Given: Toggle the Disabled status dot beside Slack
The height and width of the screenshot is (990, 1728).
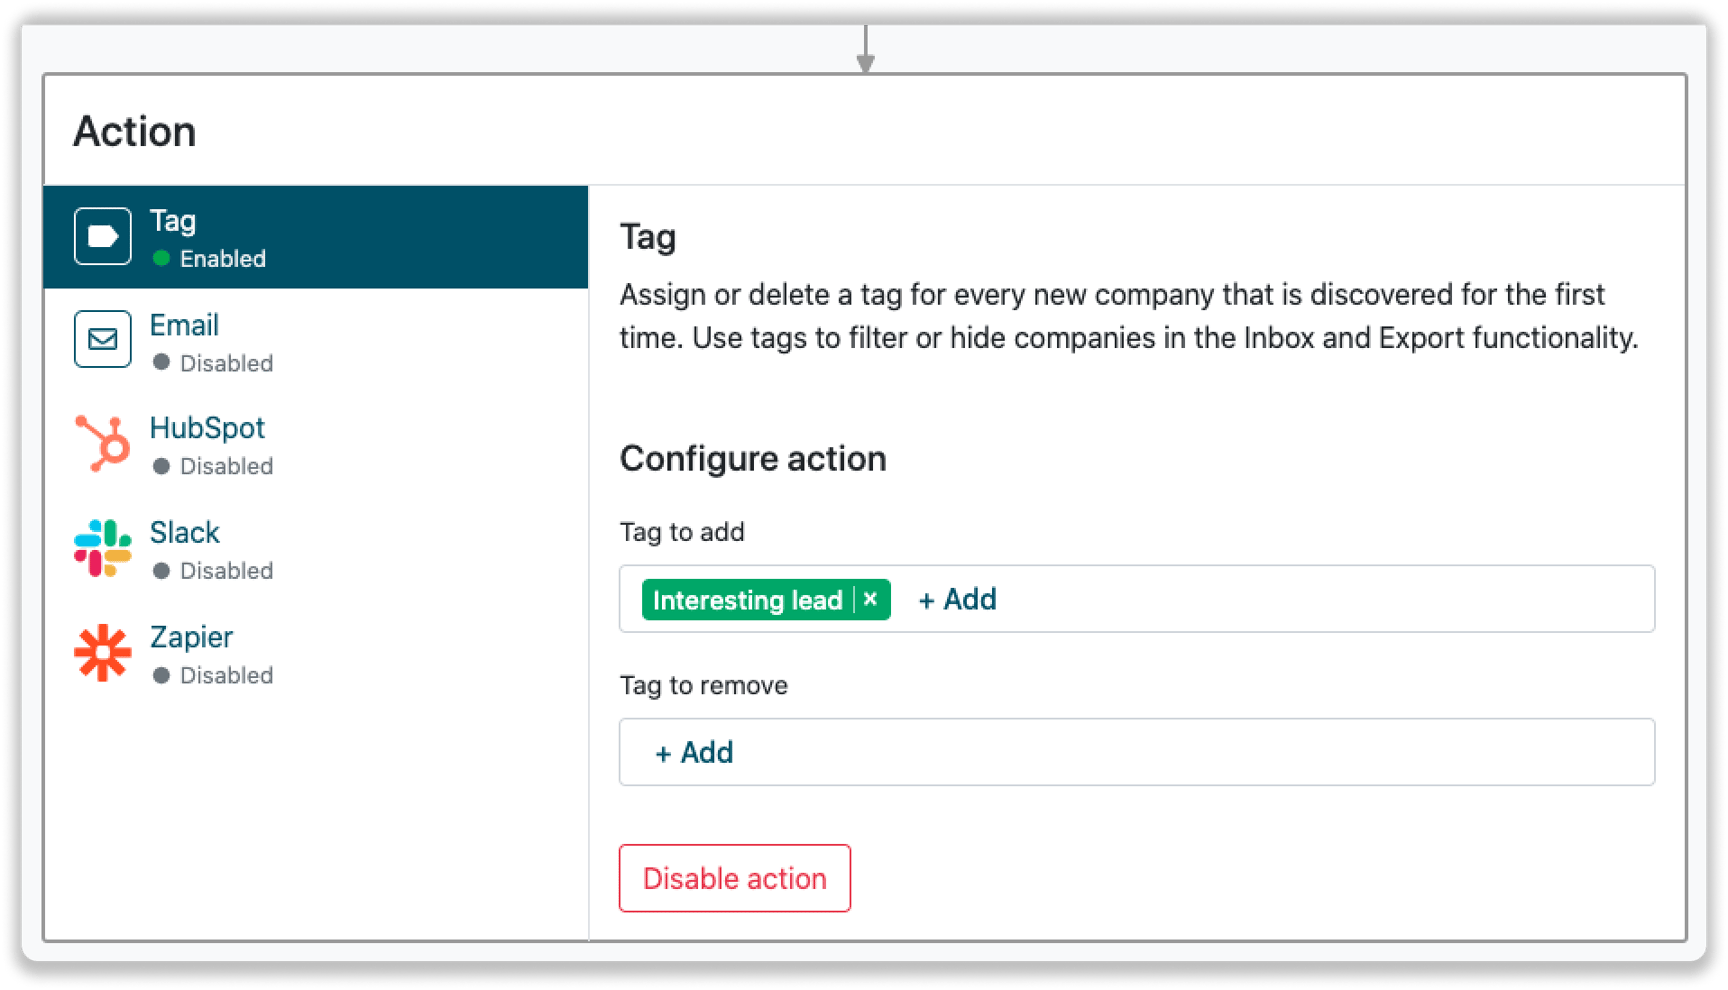Looking at the screenshot, I should click(x=163, y=571).
